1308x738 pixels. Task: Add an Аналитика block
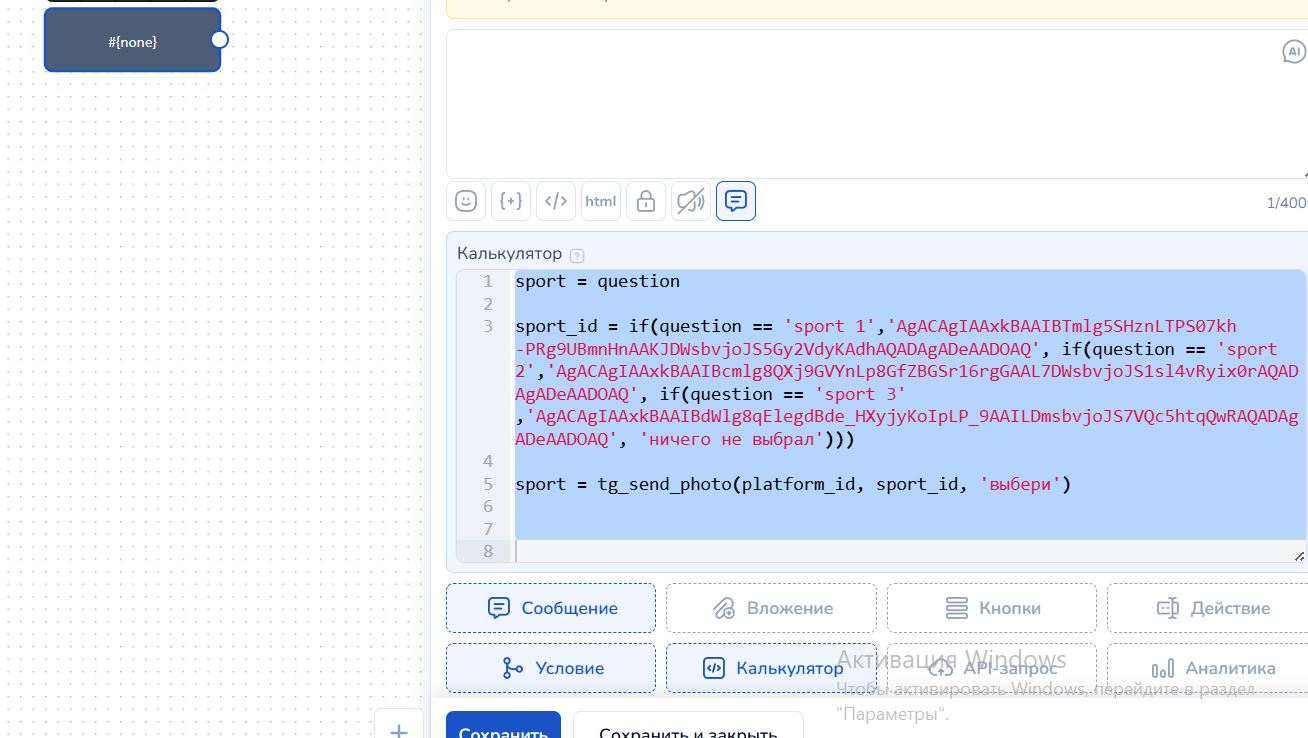tap(1207, 668)
